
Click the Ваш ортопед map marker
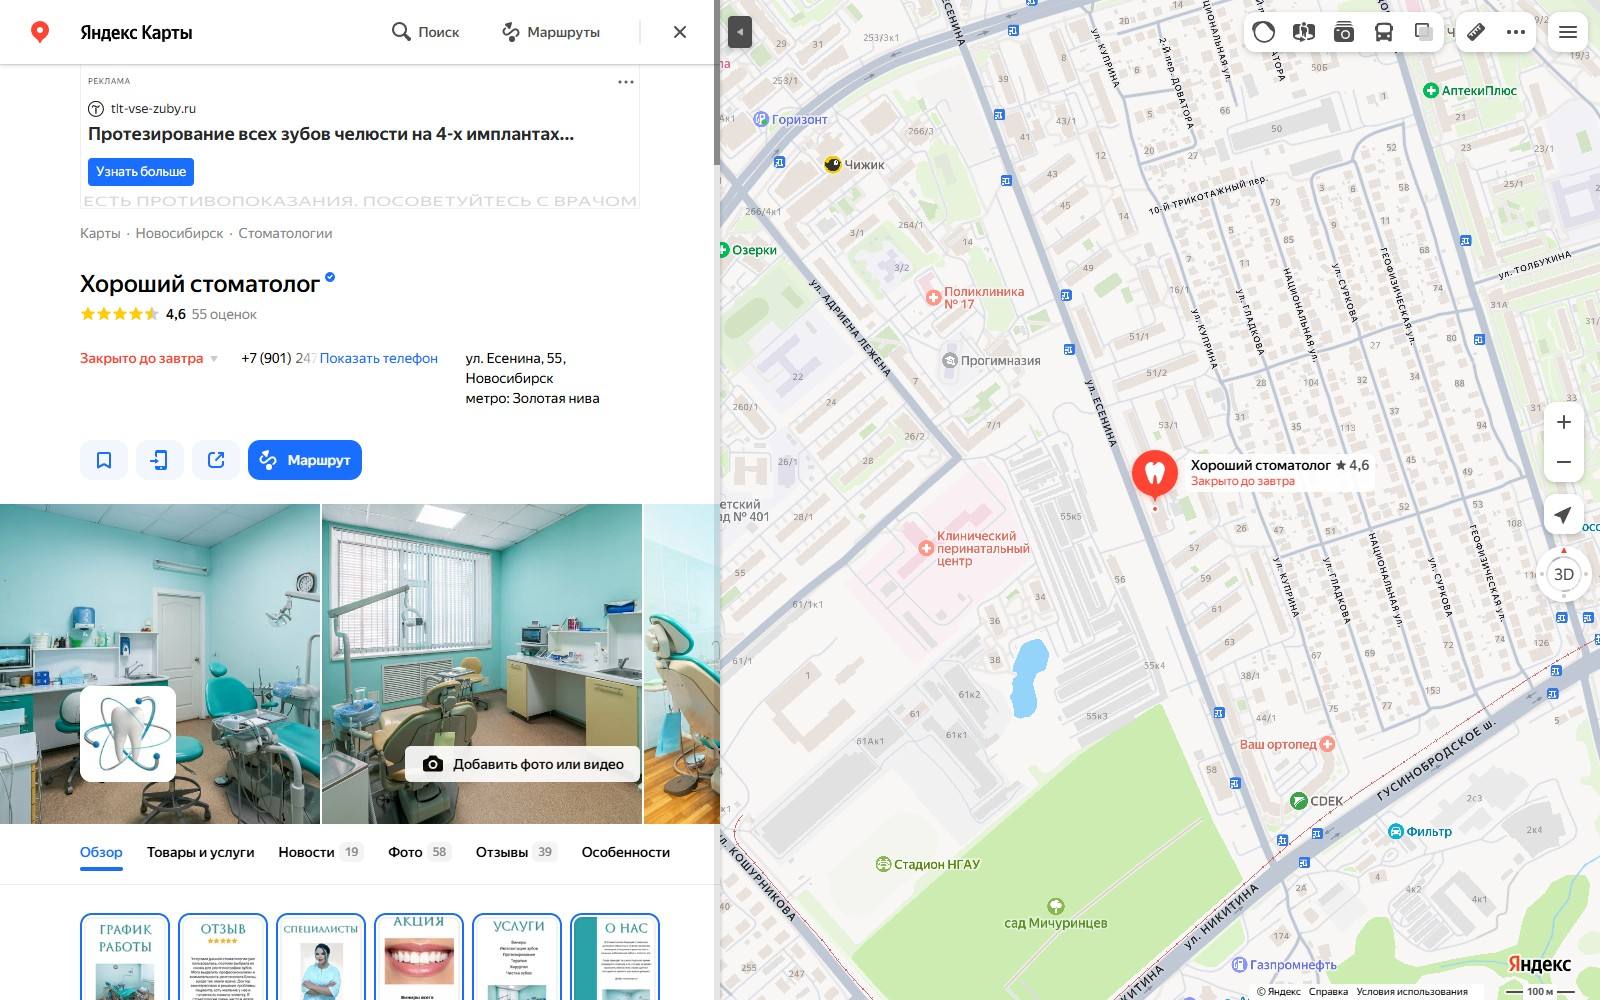click(1288, 744)
